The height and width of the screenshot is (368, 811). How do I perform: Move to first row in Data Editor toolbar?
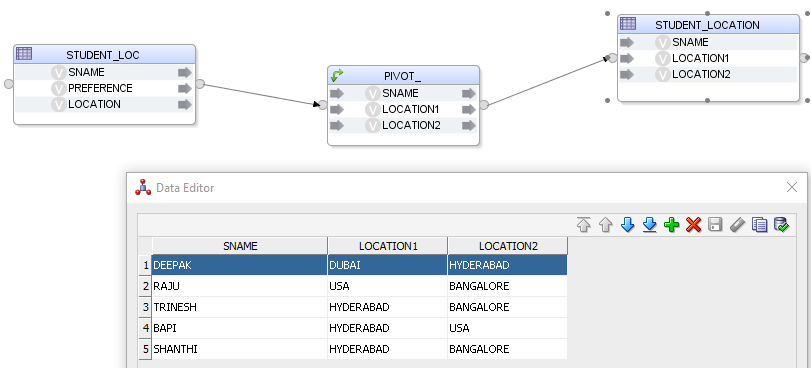[x=583, y=225]
